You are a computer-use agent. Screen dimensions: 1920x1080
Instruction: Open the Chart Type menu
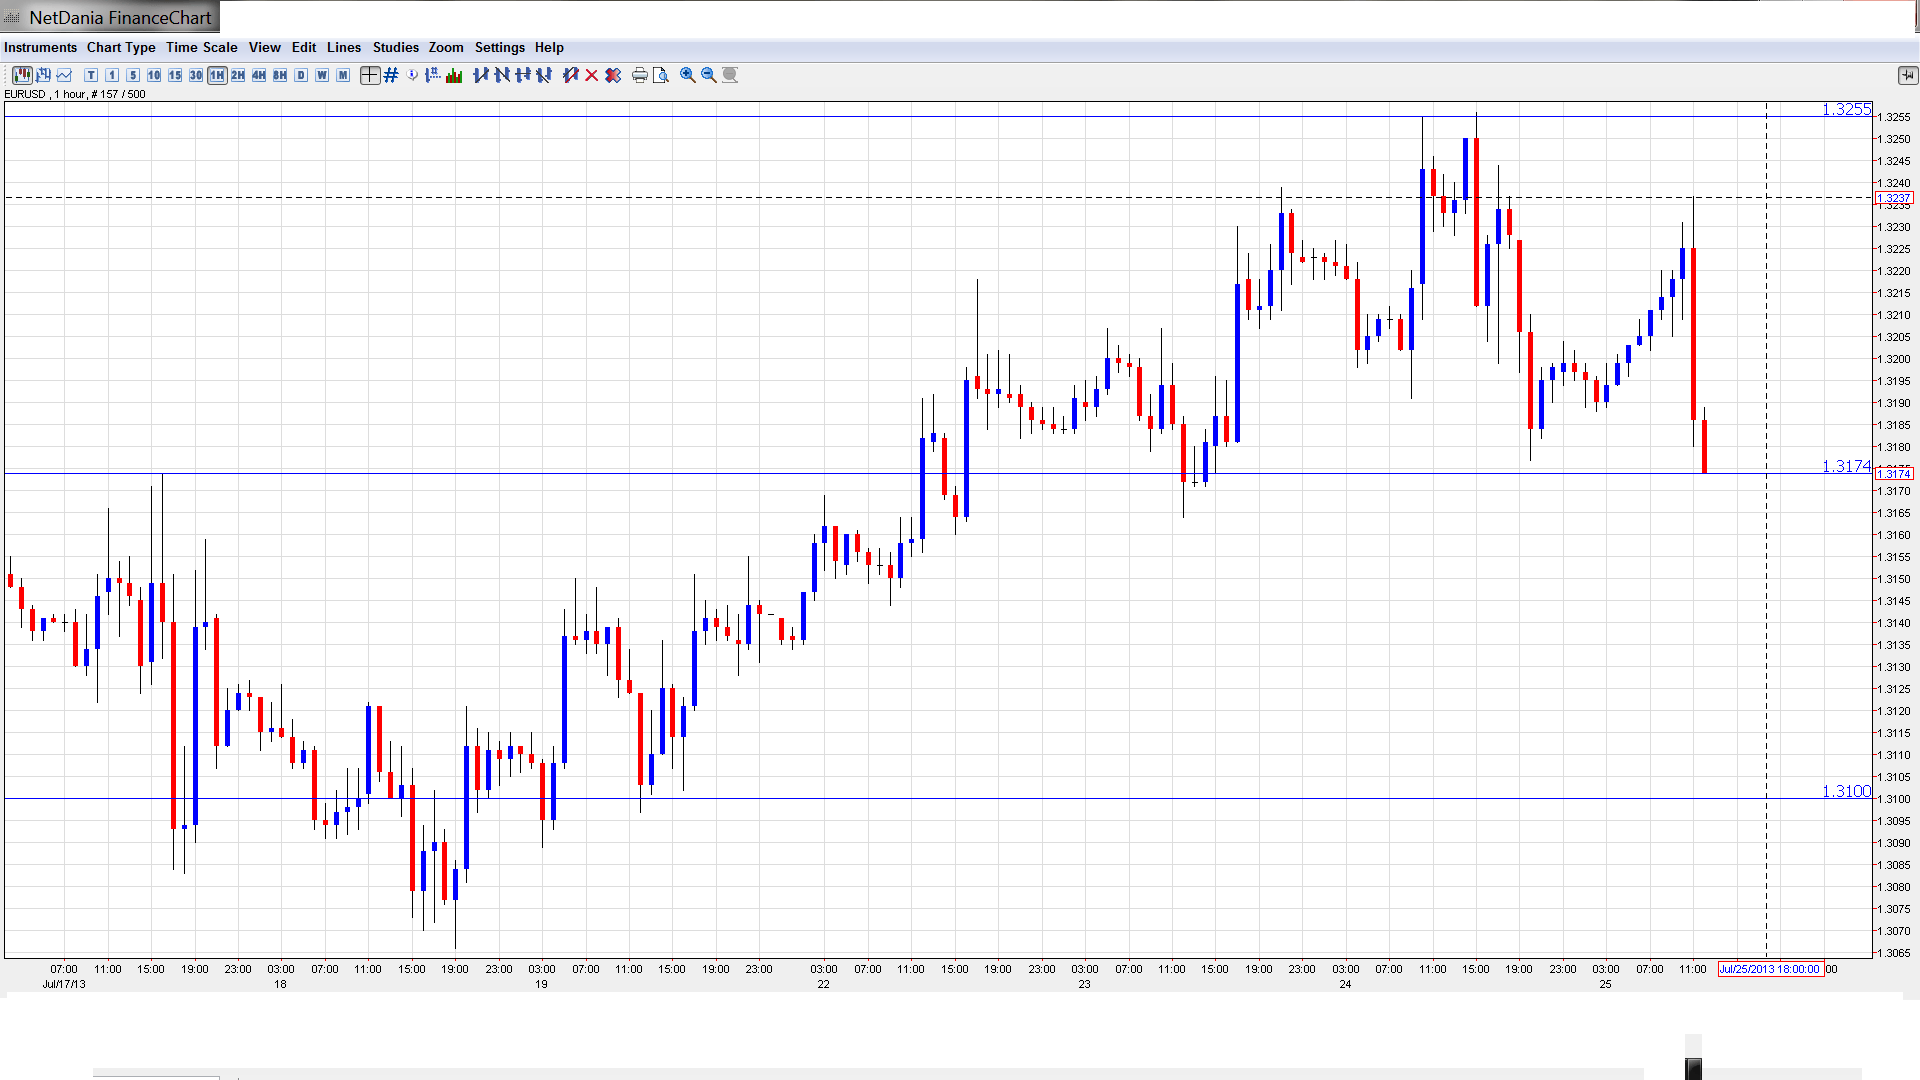(121, 47)
